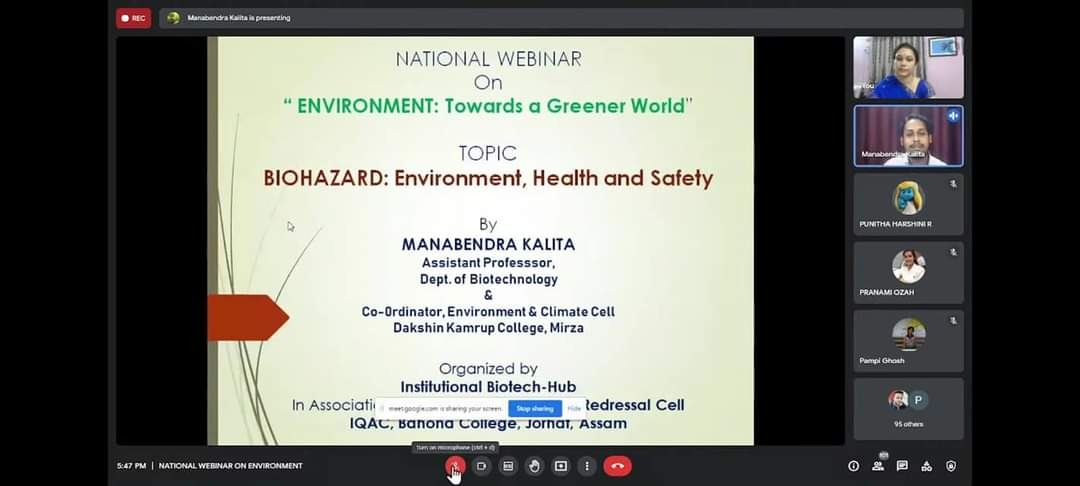The image size is (1080, 486).
Task: Open the chat messages panel
Action: [x=902, y=466]
